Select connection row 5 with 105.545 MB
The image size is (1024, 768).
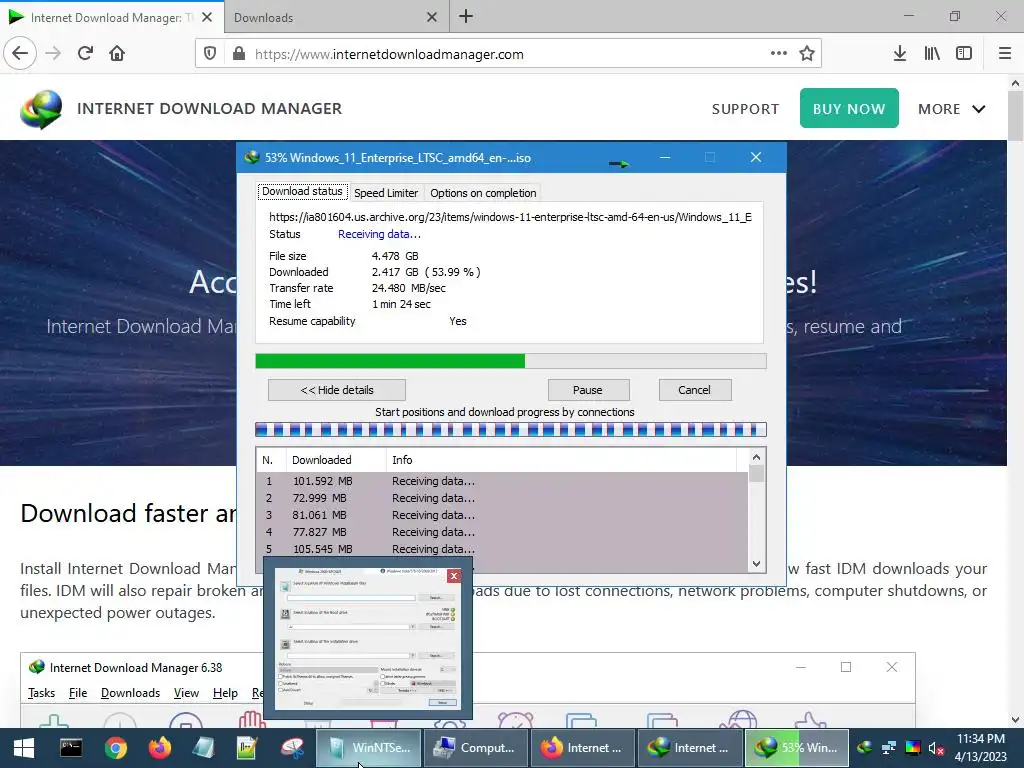502,549
